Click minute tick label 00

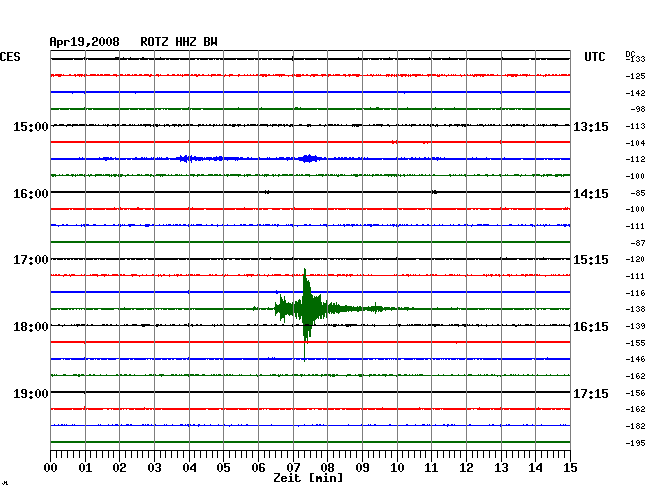(x=51, y=468)
